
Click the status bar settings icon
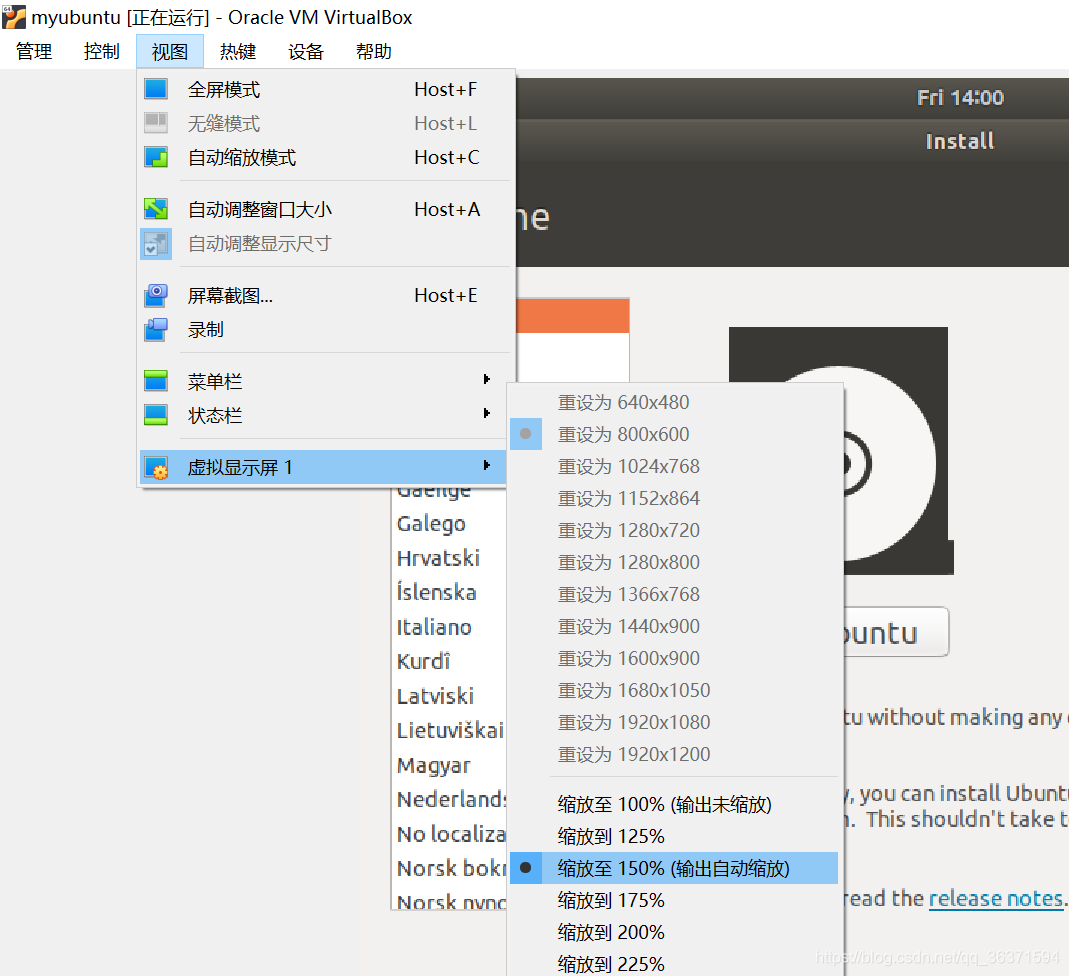[156, 415]
